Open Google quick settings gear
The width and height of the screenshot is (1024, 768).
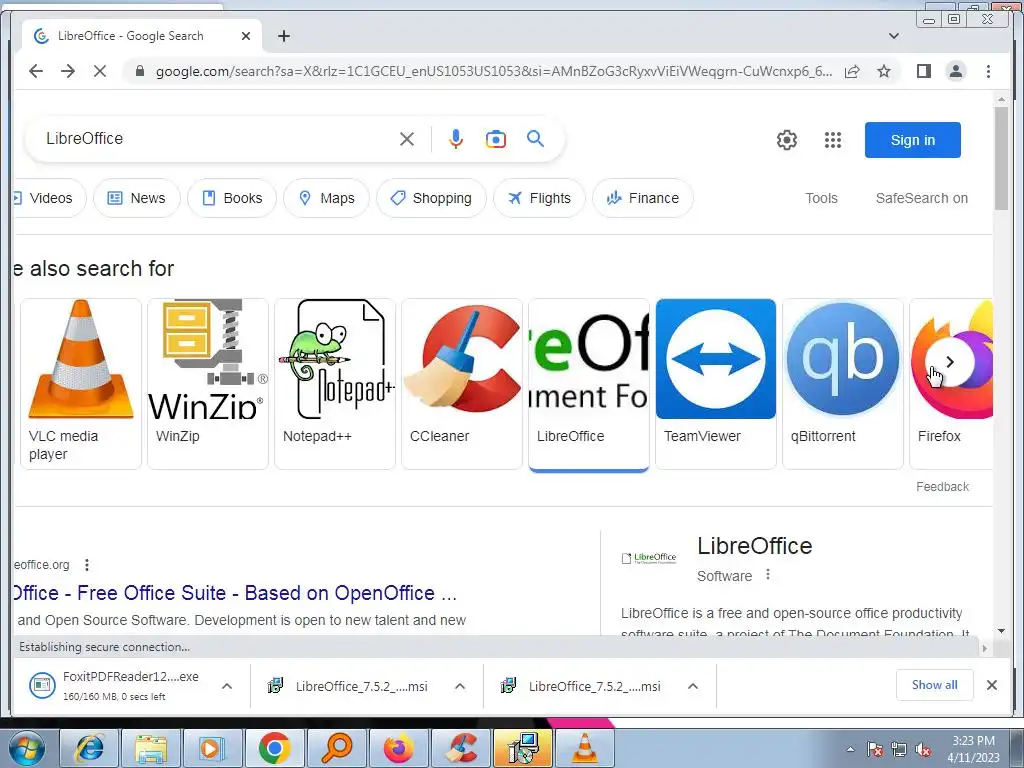(x=787, y=140)
